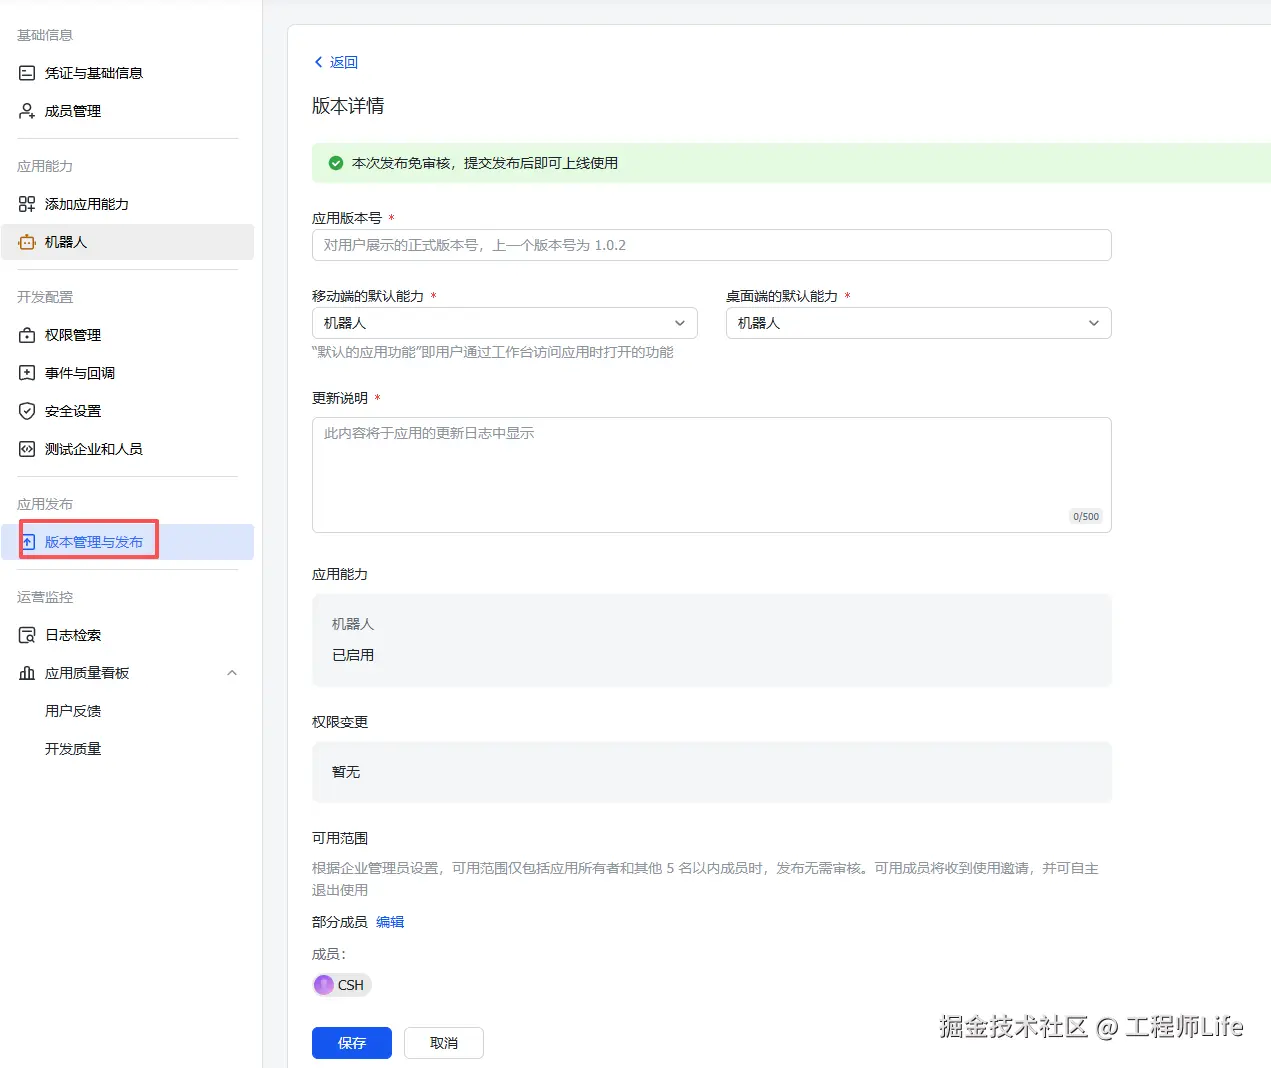Image resolution: width=1271 pixels, height=1068 pixels.
Task: Click the 更新说明 text area
Action: [711, 475]
